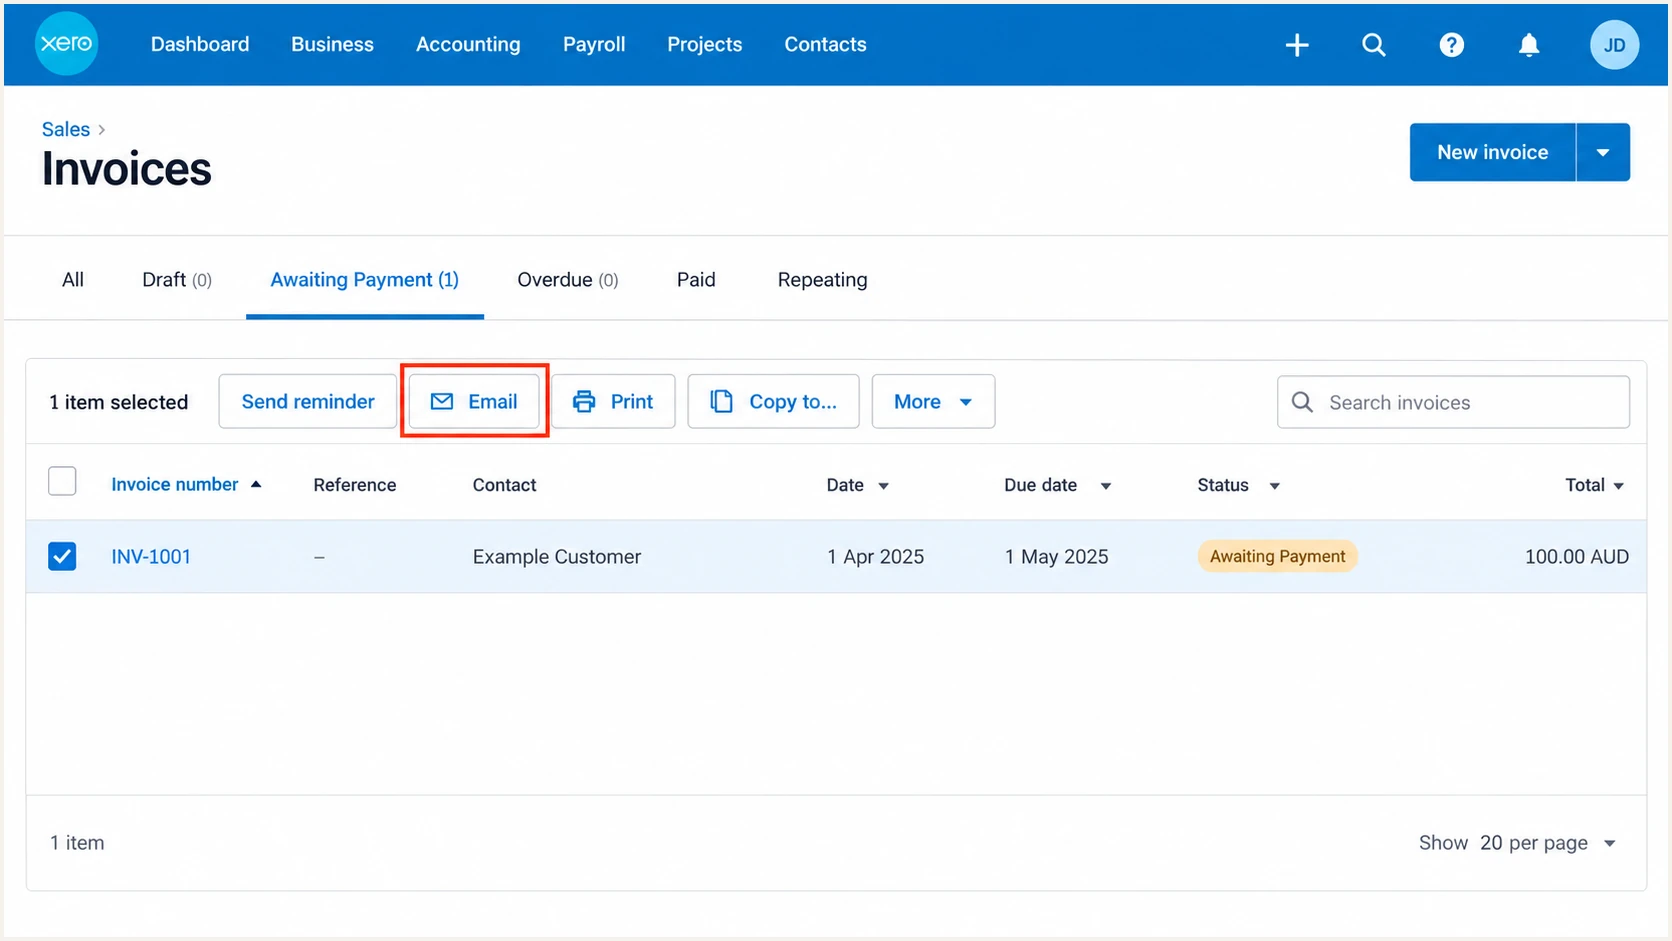Sort by Due date column
Screen dimensions: 1672x941
coord(1057,485)
